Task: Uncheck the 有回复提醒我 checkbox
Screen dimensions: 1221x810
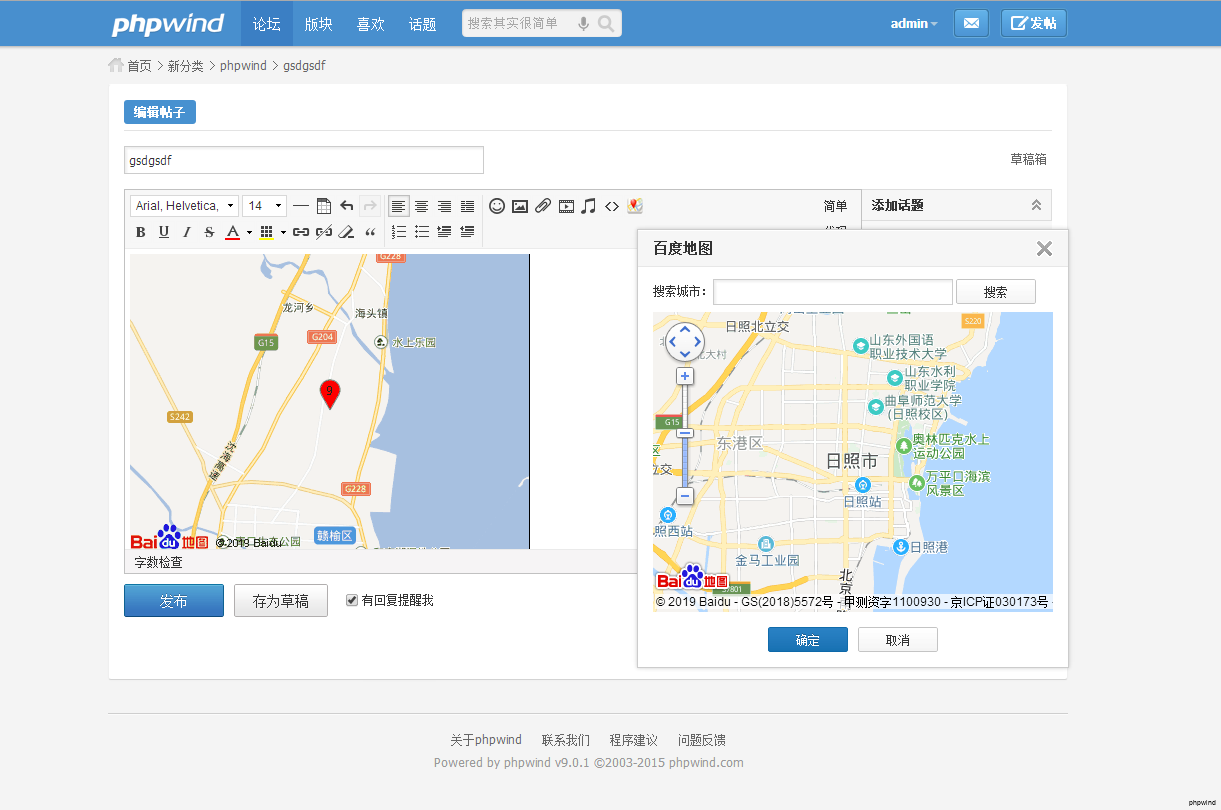Action: 352,600
